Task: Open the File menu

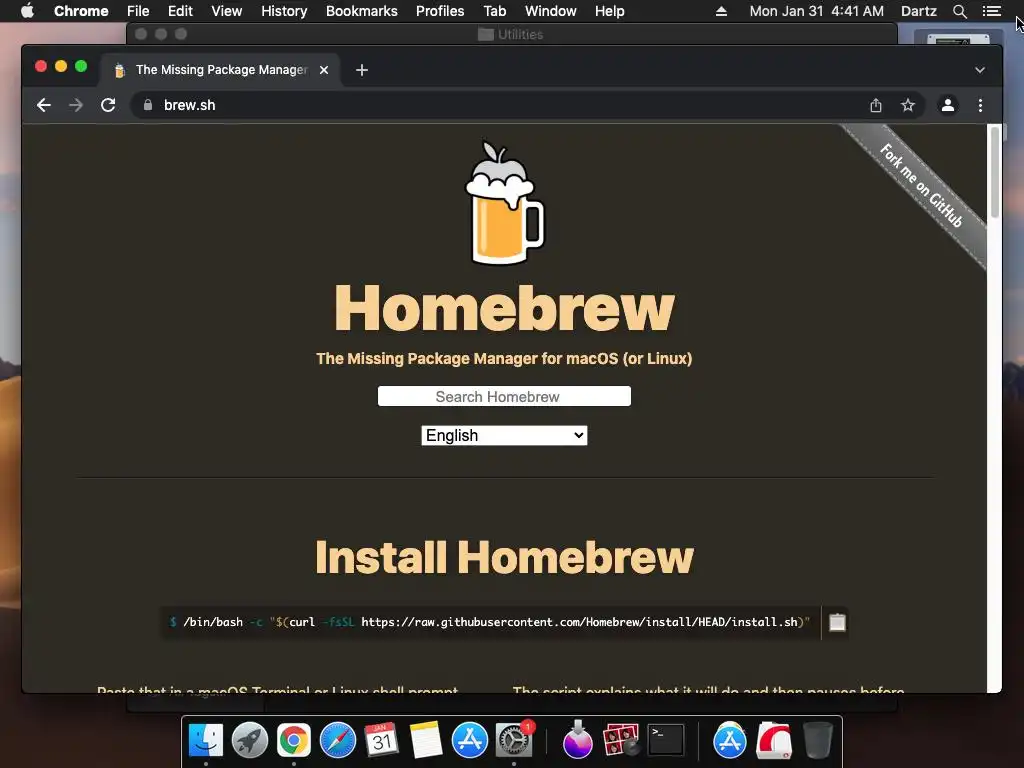Action: [x=138, y=11]
